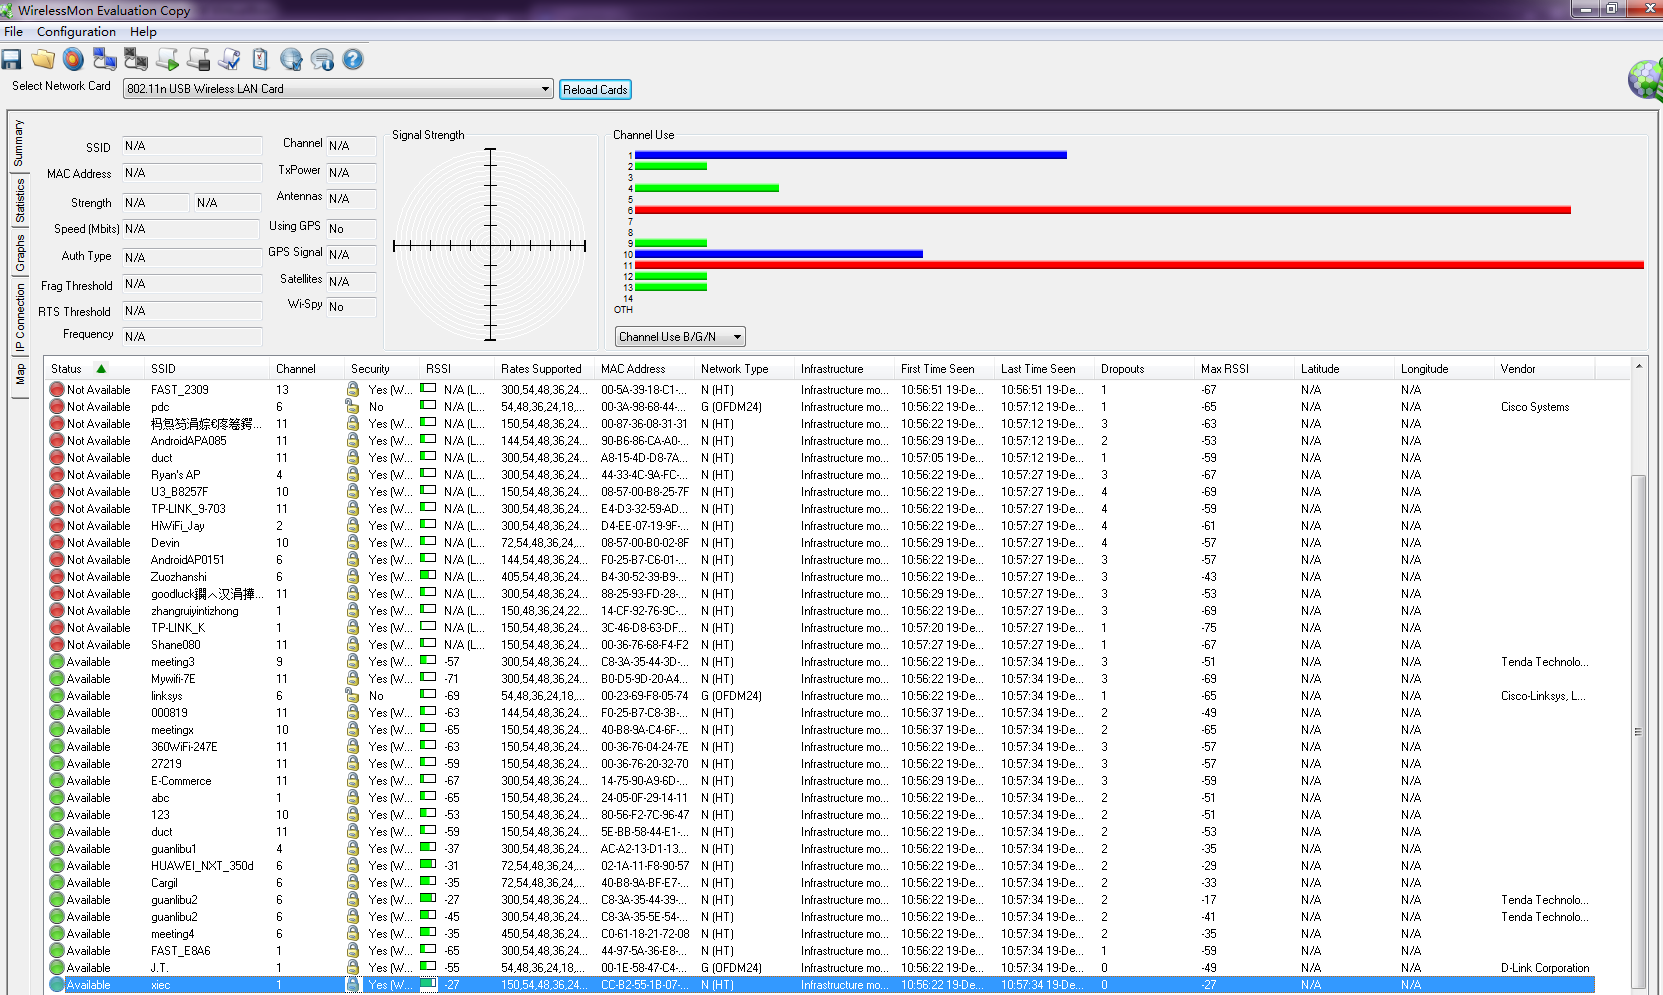Sort by the RSSI column header
This screenshot has width=1663, height=995.
click(x=457, y=369)
